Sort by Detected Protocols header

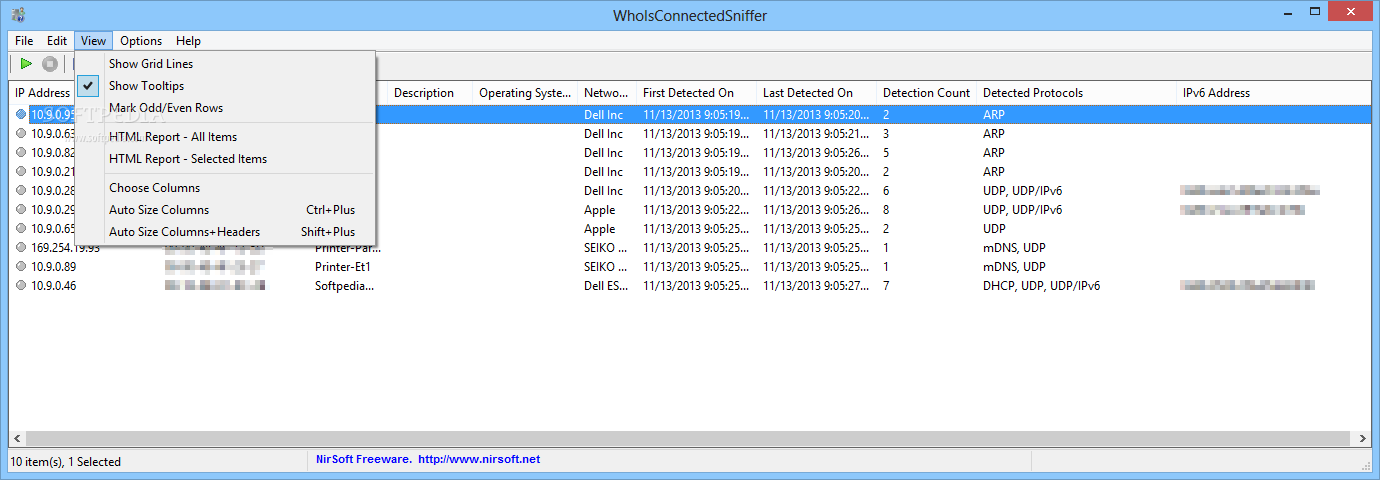pos(1078,93)
